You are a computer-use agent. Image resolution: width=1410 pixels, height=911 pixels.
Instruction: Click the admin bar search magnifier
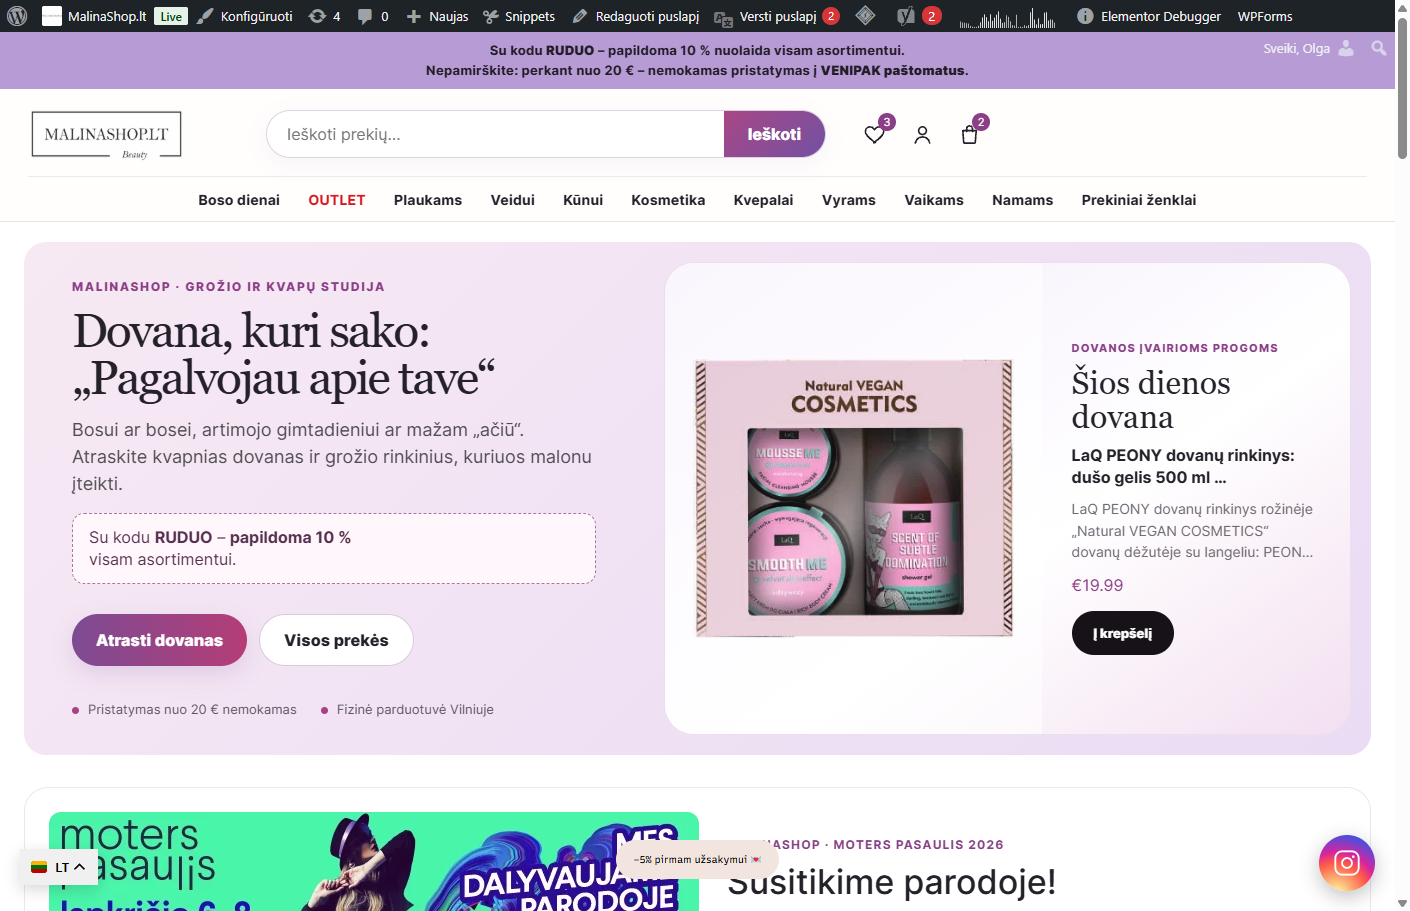[1379, 48]
